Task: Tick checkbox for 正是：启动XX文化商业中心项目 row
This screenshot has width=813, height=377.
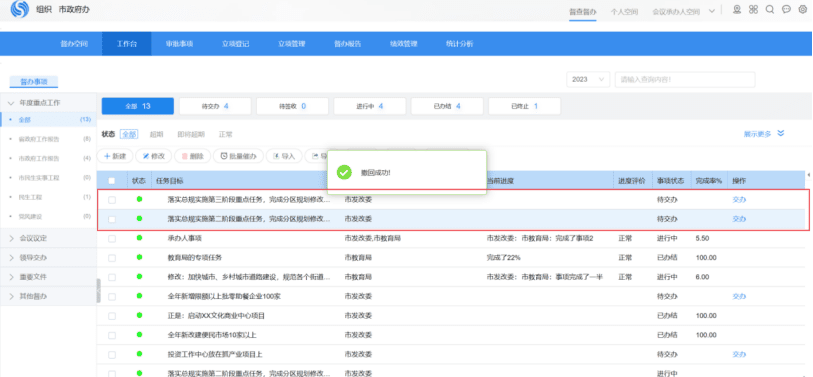Action: tap(112, 316)
